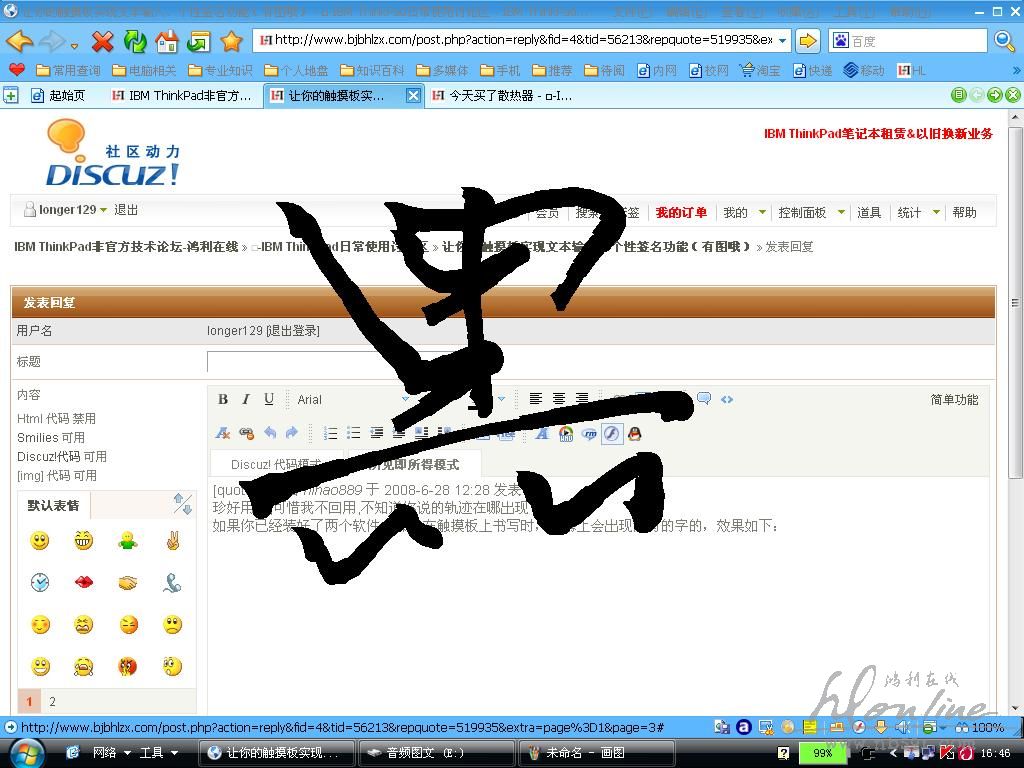Screen dimensions: 1024x768
Task: Expand the longer129 user dropdown
Action: 103,210
